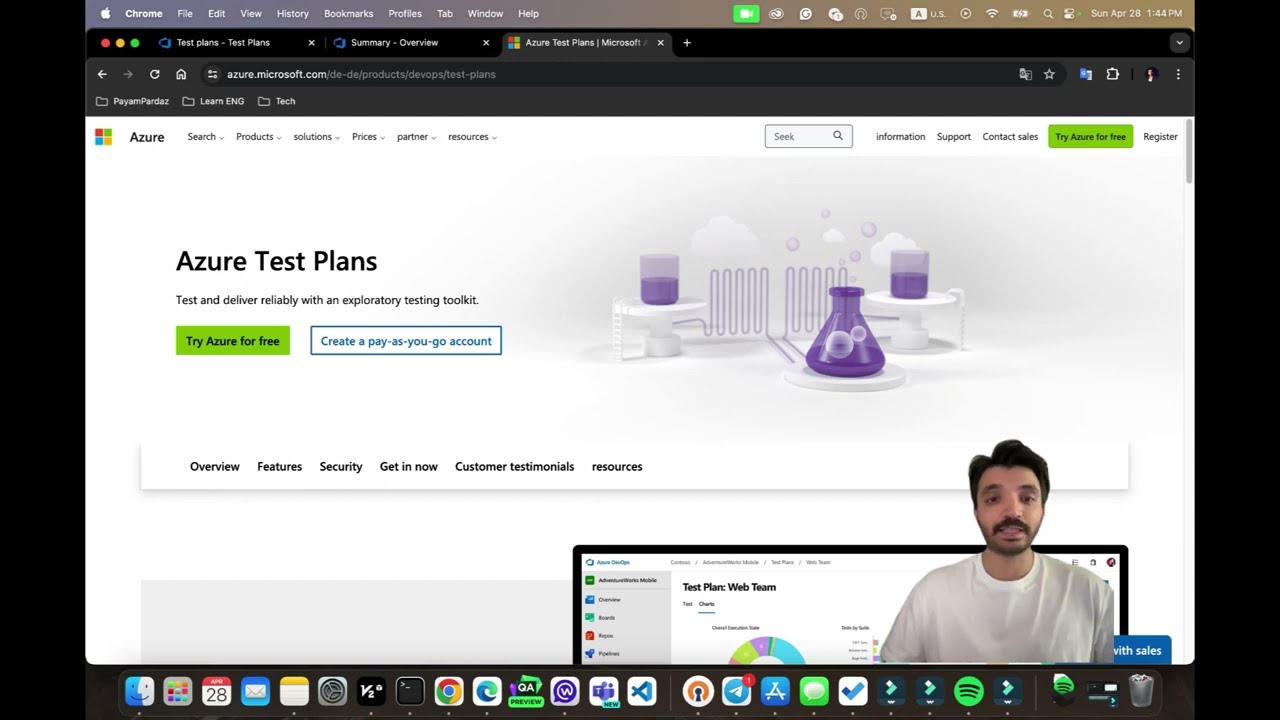
Task: Launch Visual Studio Code from the dock
Action: [642, 691]
